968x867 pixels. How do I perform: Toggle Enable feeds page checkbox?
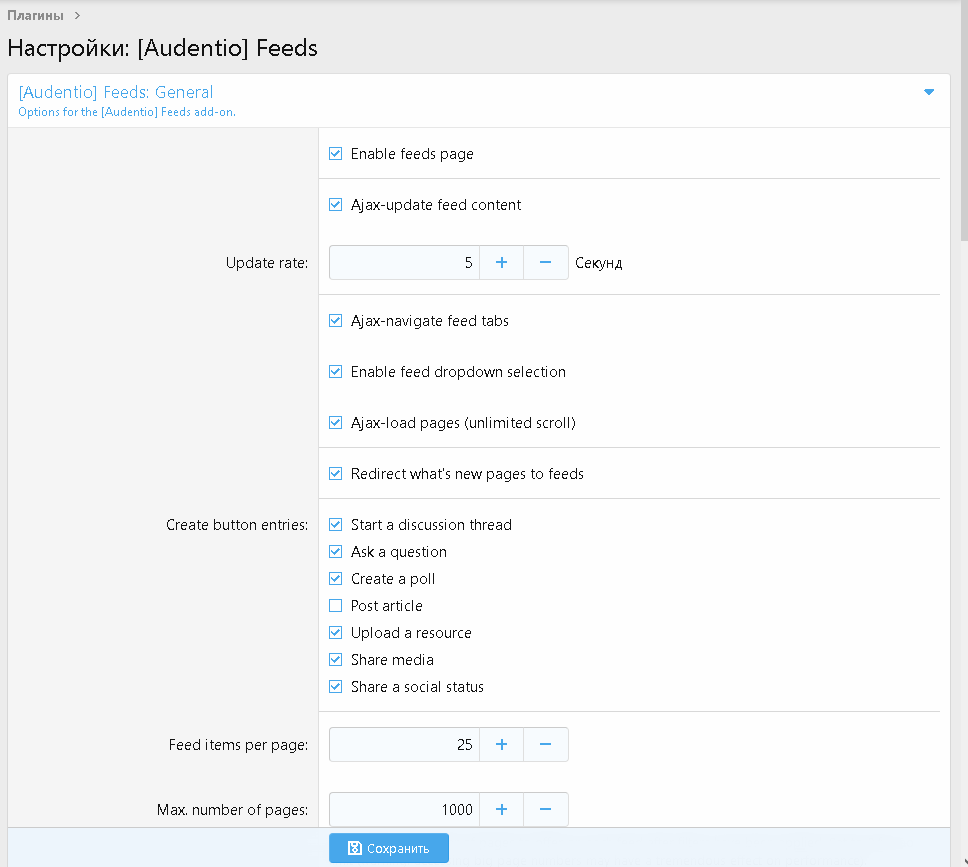pyautogui.click(x=335, y=154)
